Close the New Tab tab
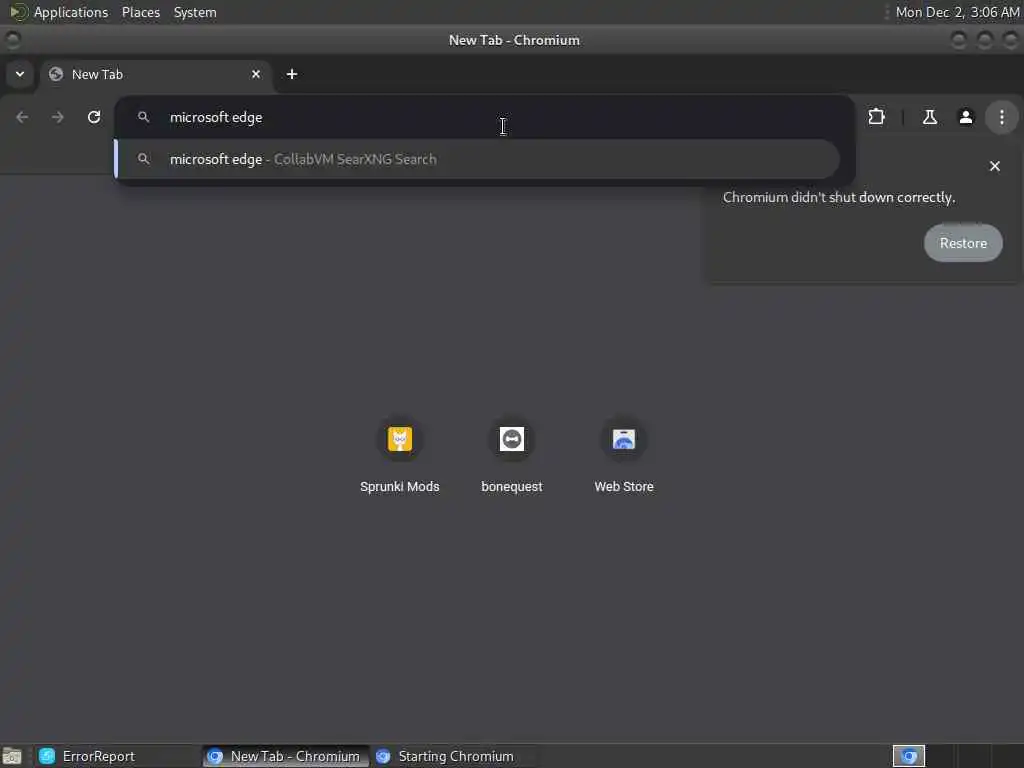The image size is (1024, 768). 256,74
